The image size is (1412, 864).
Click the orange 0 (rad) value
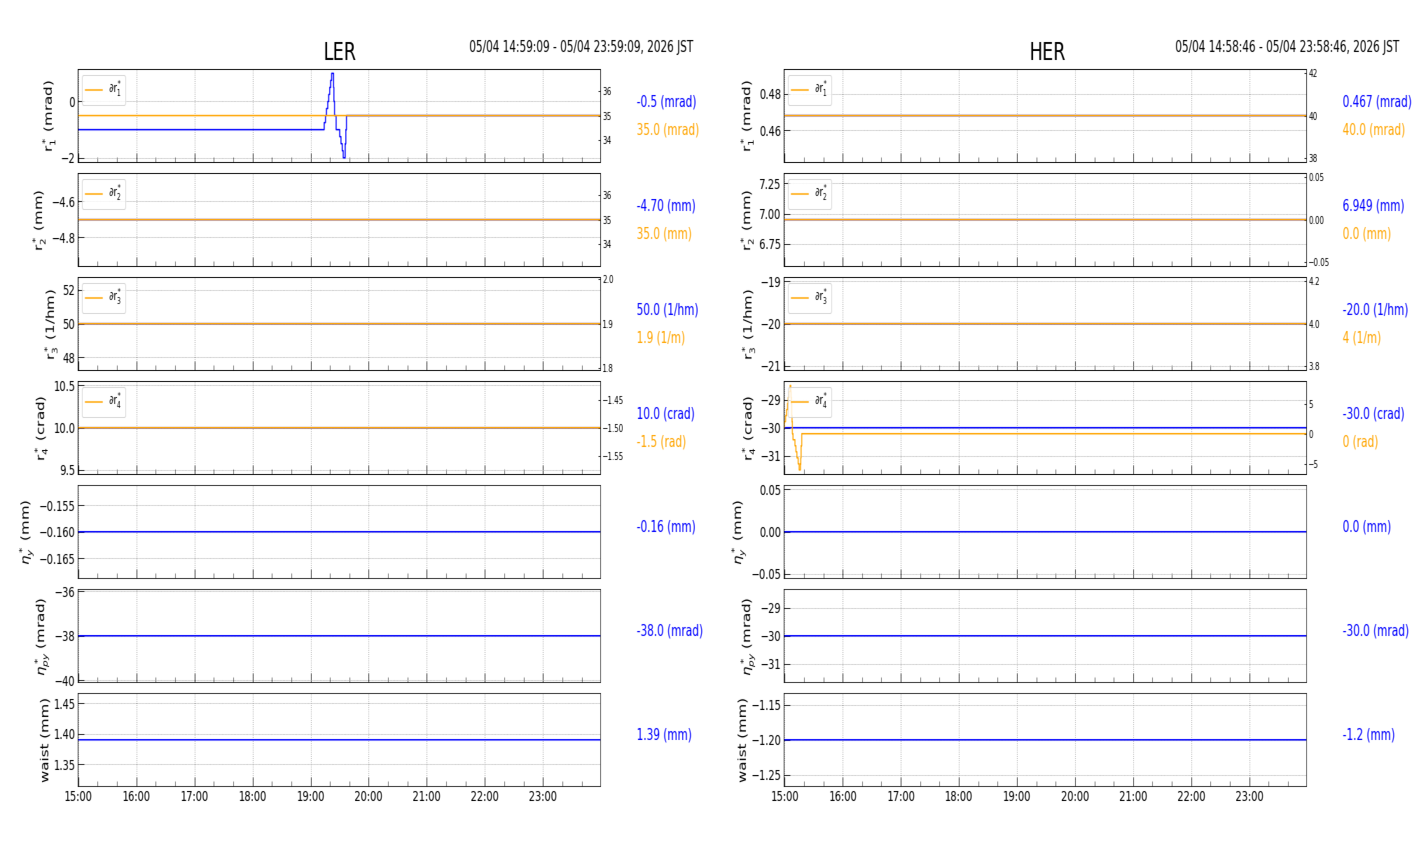(1360, 442)
